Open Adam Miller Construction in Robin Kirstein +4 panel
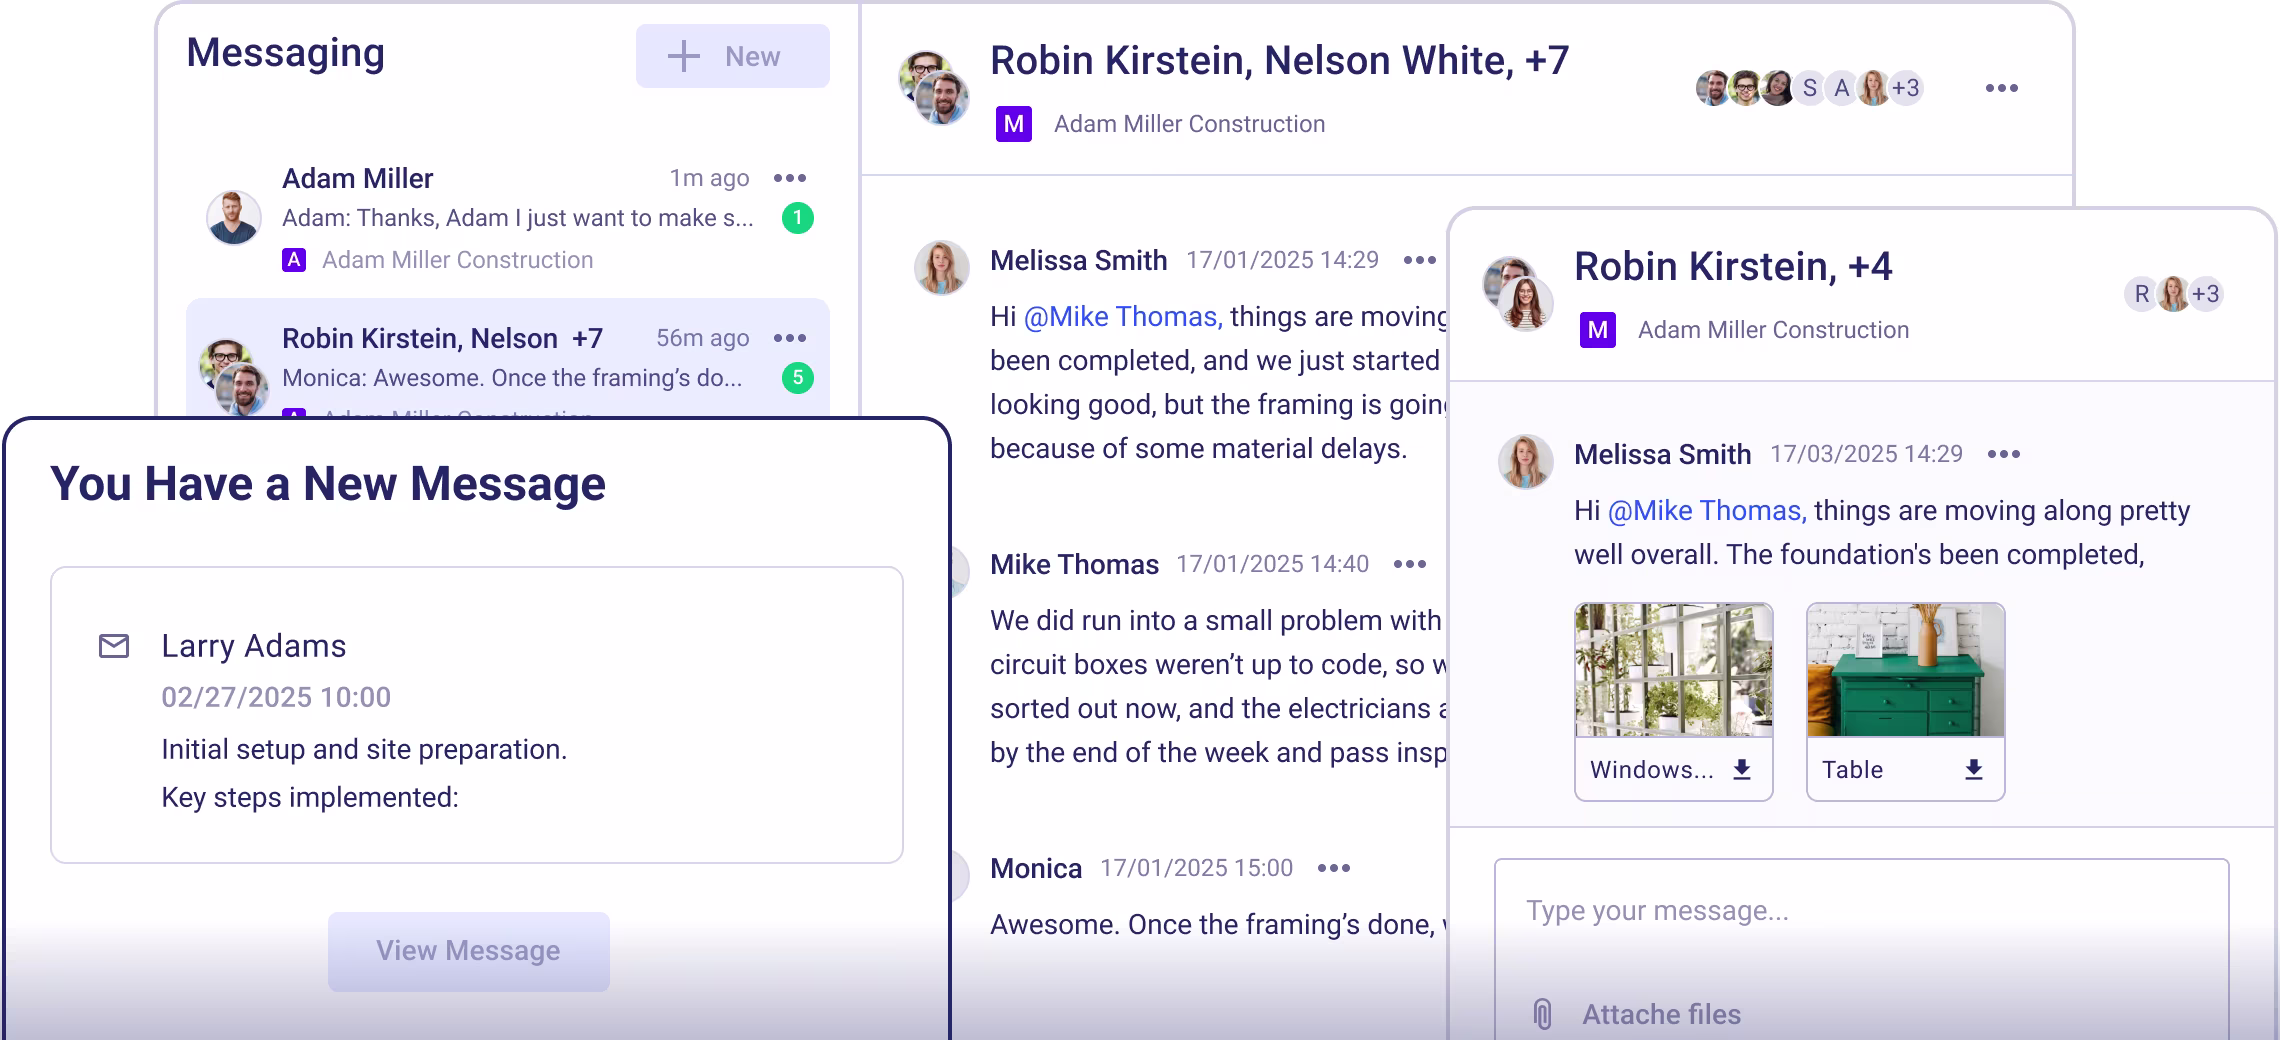Viewport: 2280px width, 1040px height. (x=1773, y=330)
